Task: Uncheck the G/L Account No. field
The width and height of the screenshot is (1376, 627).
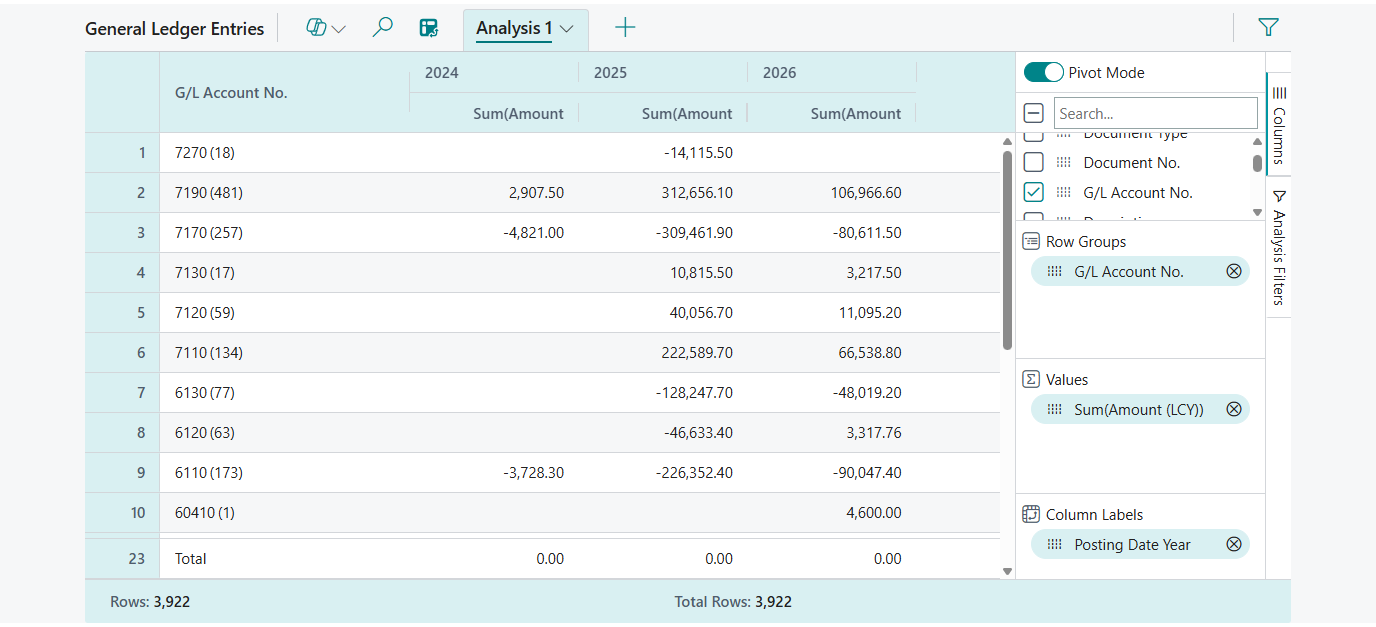Action: pyautogui.click(x=1033, y=192)
